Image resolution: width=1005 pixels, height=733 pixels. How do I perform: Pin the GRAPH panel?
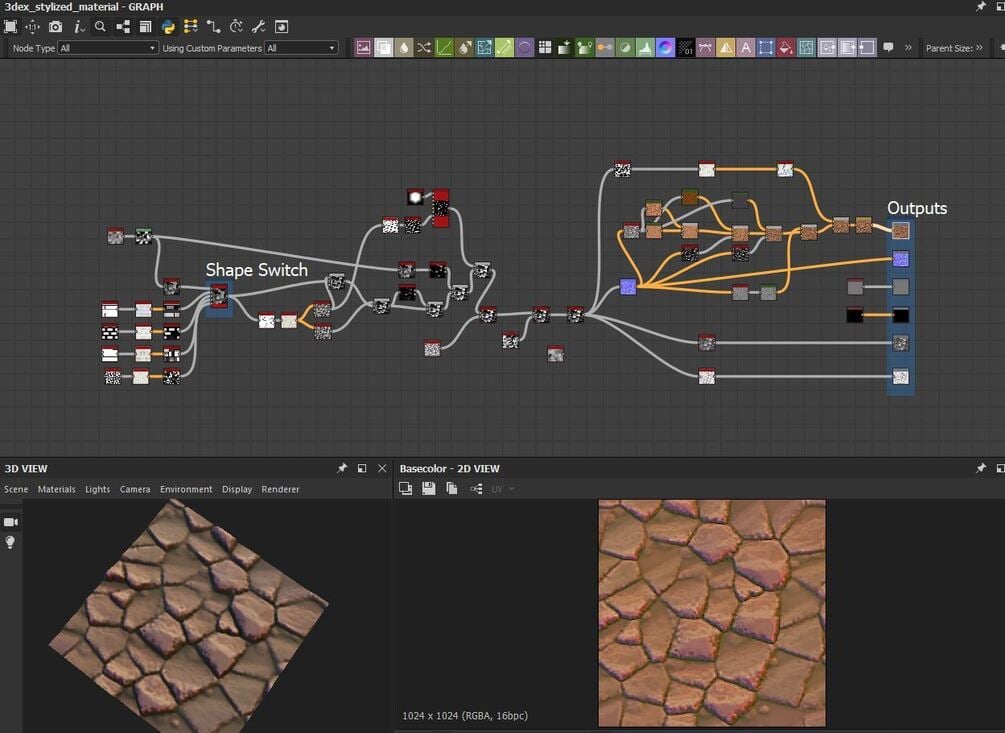[981, 6]
